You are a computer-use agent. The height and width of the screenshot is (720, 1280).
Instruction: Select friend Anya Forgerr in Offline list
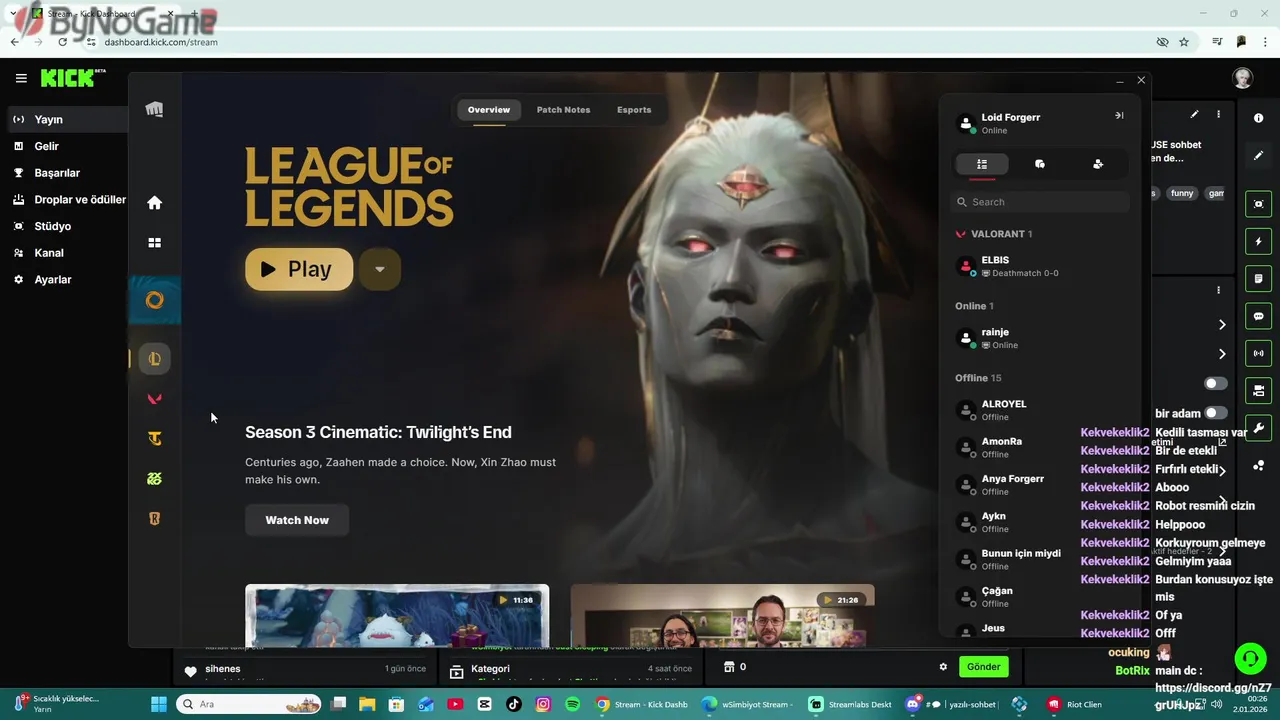pos(1040,485)
